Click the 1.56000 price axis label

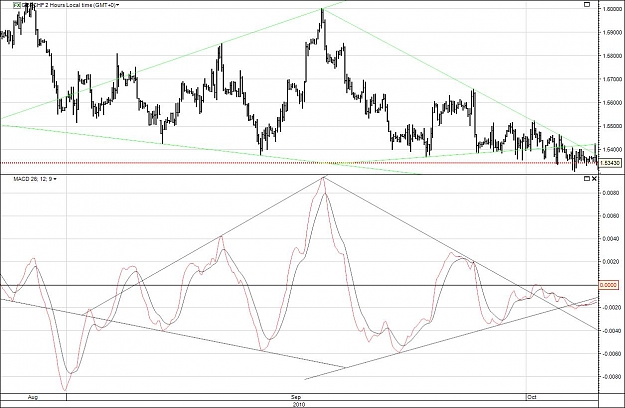[612, 102]
